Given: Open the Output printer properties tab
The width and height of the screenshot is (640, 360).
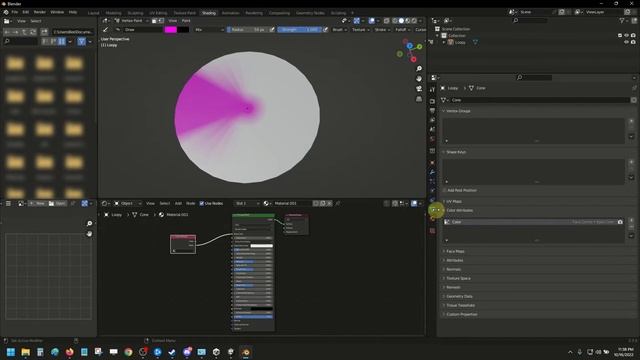Looking at the screenshot, I should 432,110.
